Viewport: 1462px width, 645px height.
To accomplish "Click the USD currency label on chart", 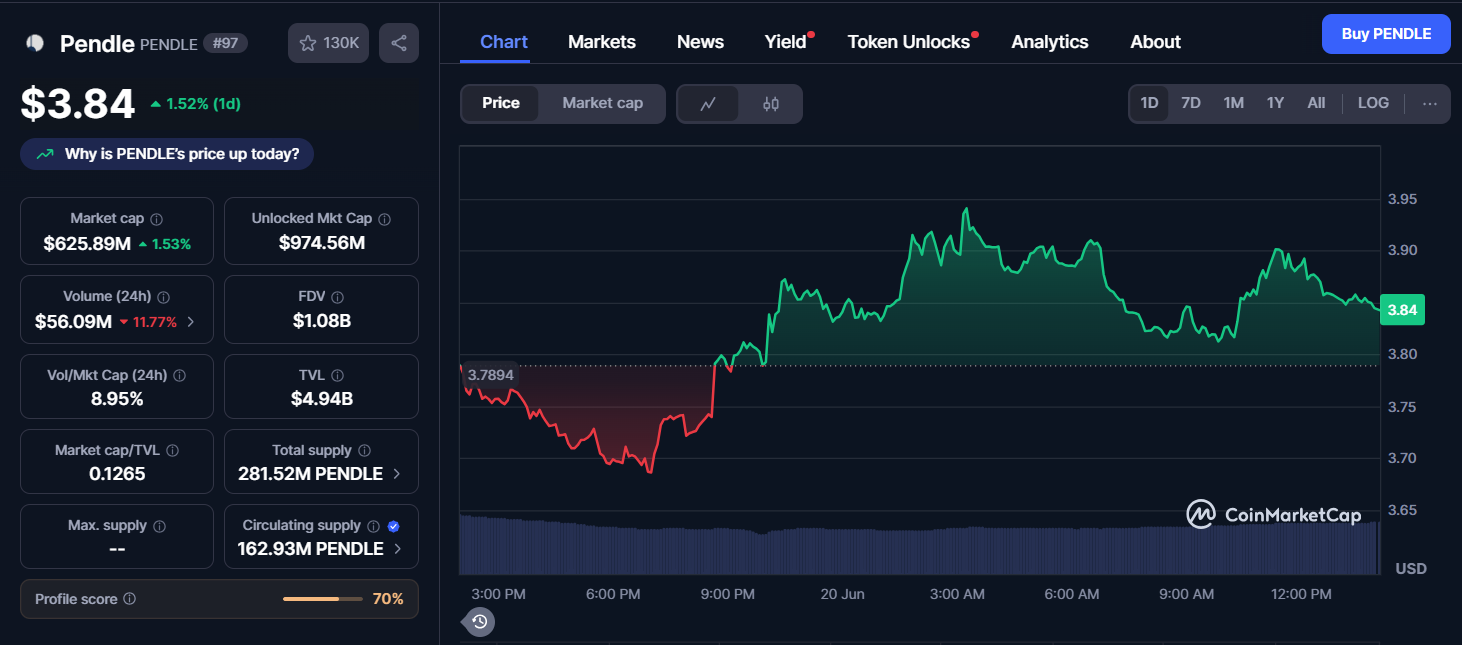I will [x=1411, y=569].
